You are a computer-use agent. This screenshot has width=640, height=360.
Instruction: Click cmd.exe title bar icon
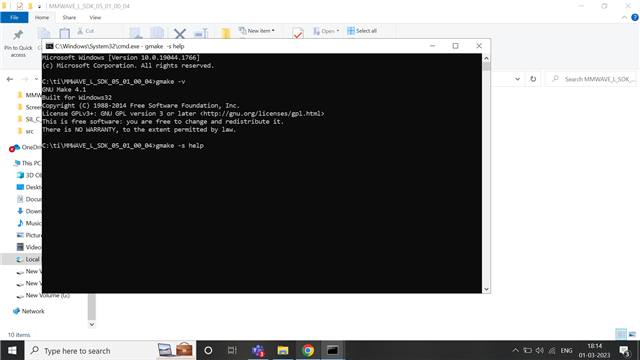click(49, 46)
